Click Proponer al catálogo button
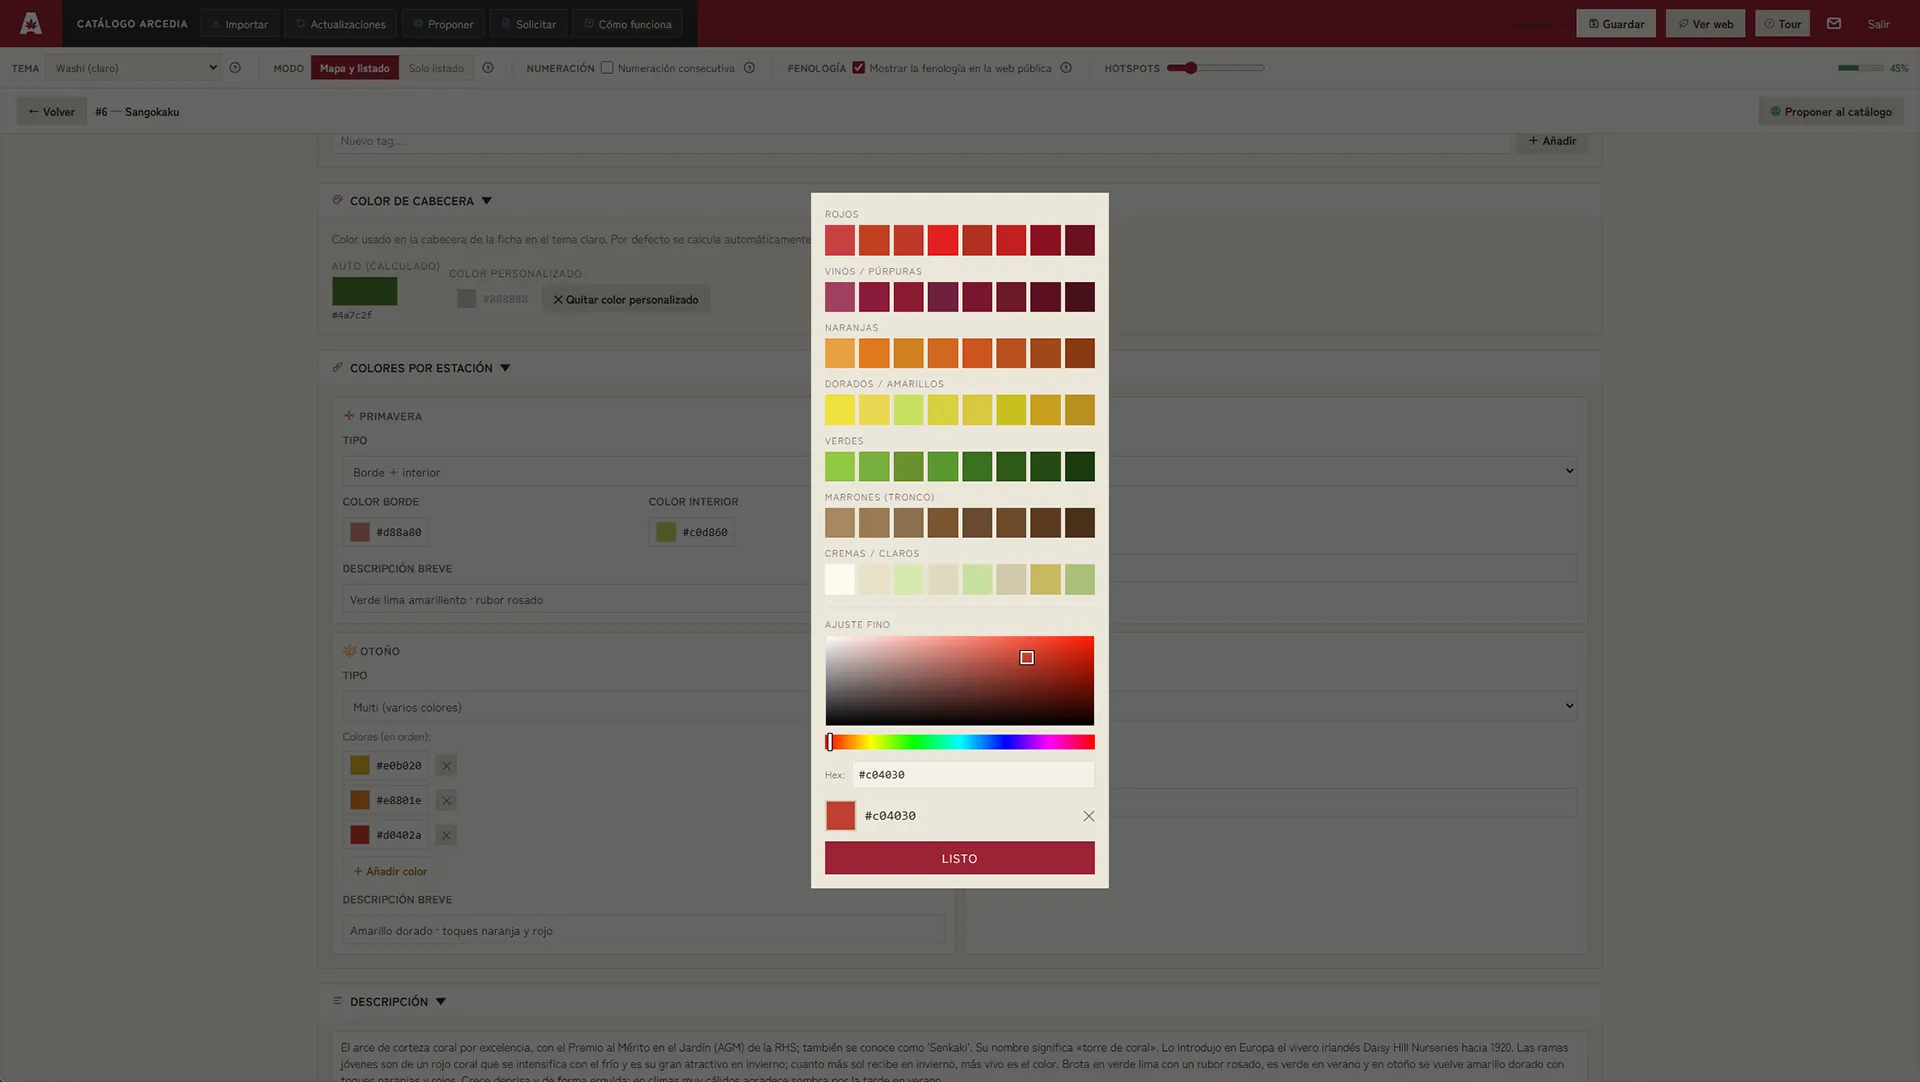The height and width of the screenshot is (1082, 1920). [x=1831, y=112]
